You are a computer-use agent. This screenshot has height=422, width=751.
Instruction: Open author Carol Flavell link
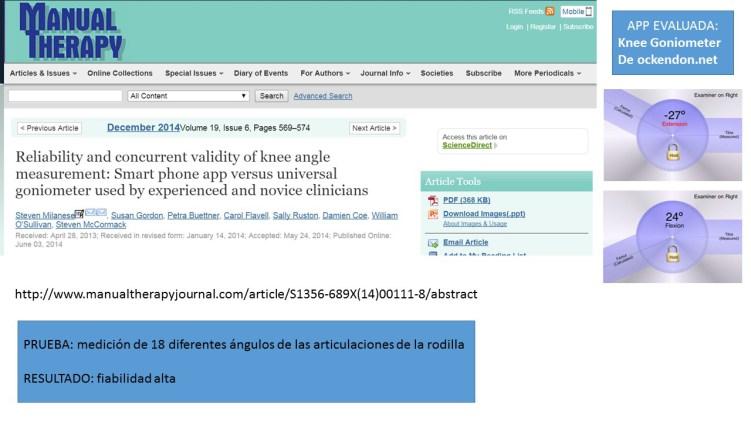point(246,216)
